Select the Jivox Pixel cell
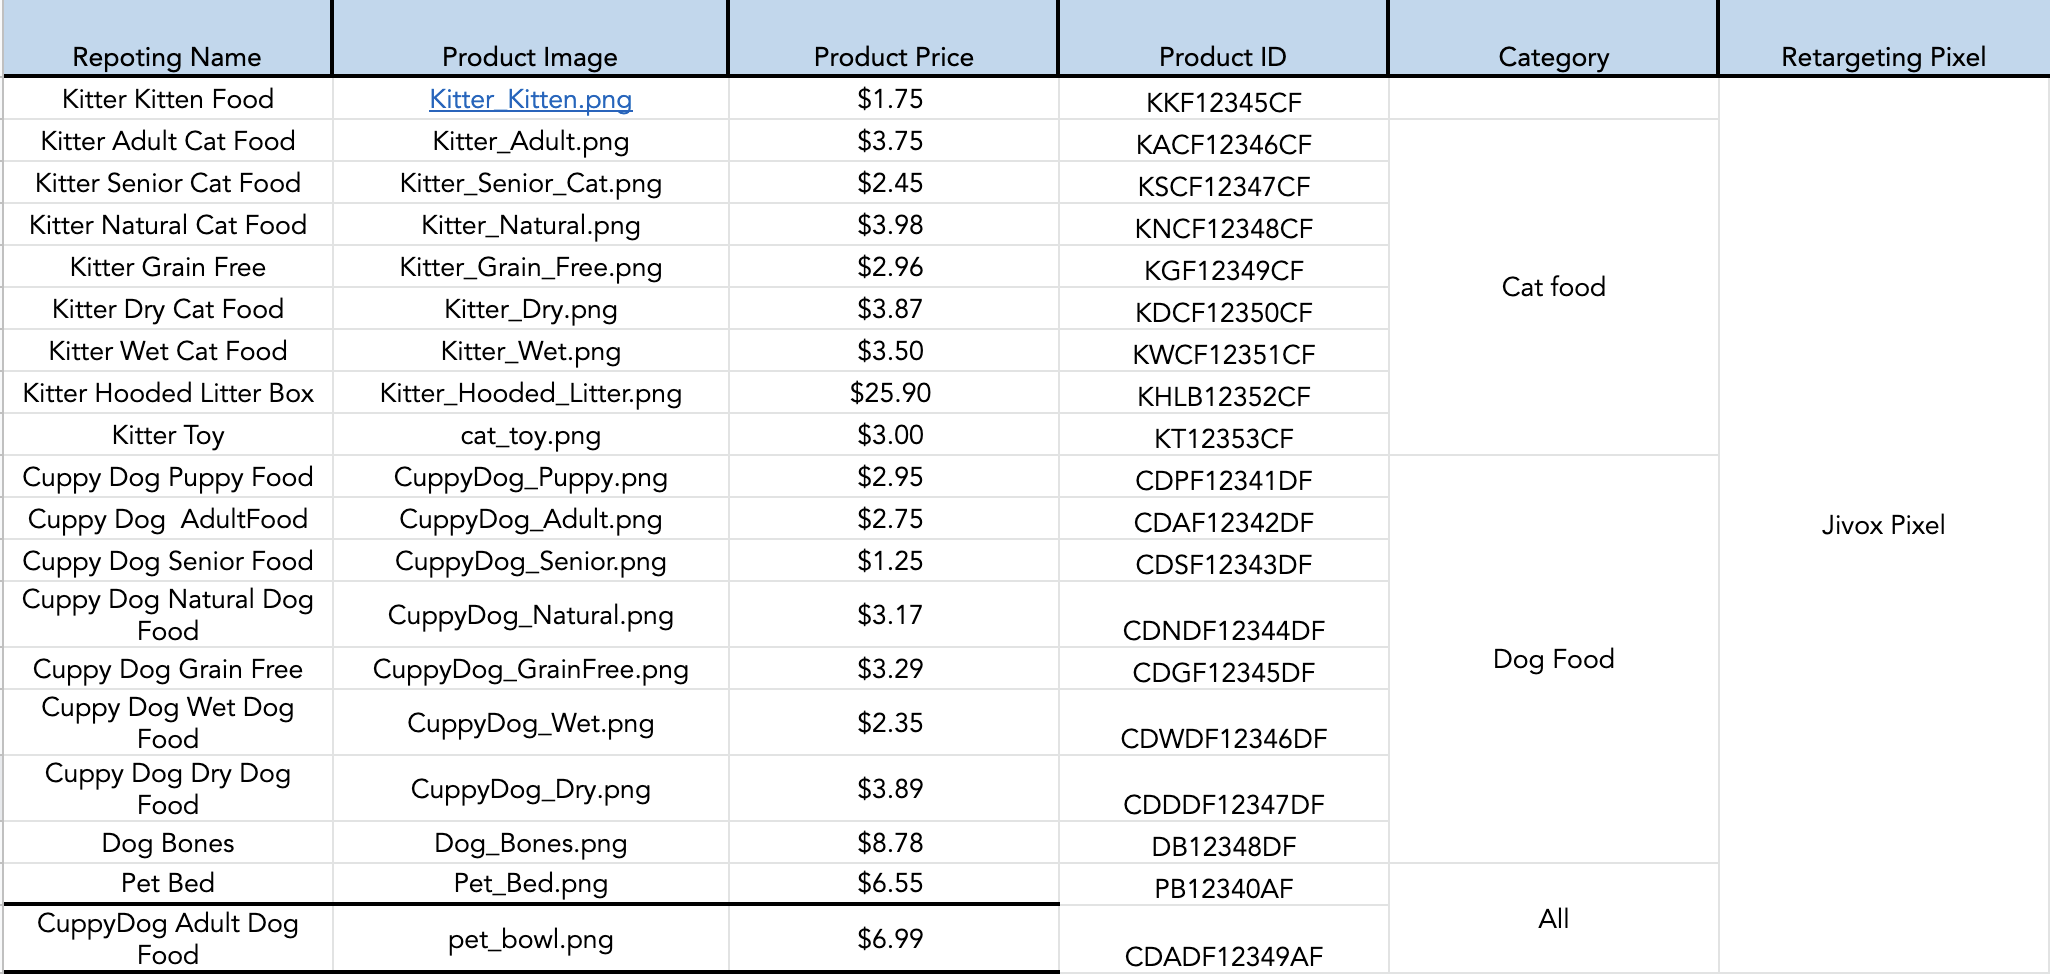 1884,525
